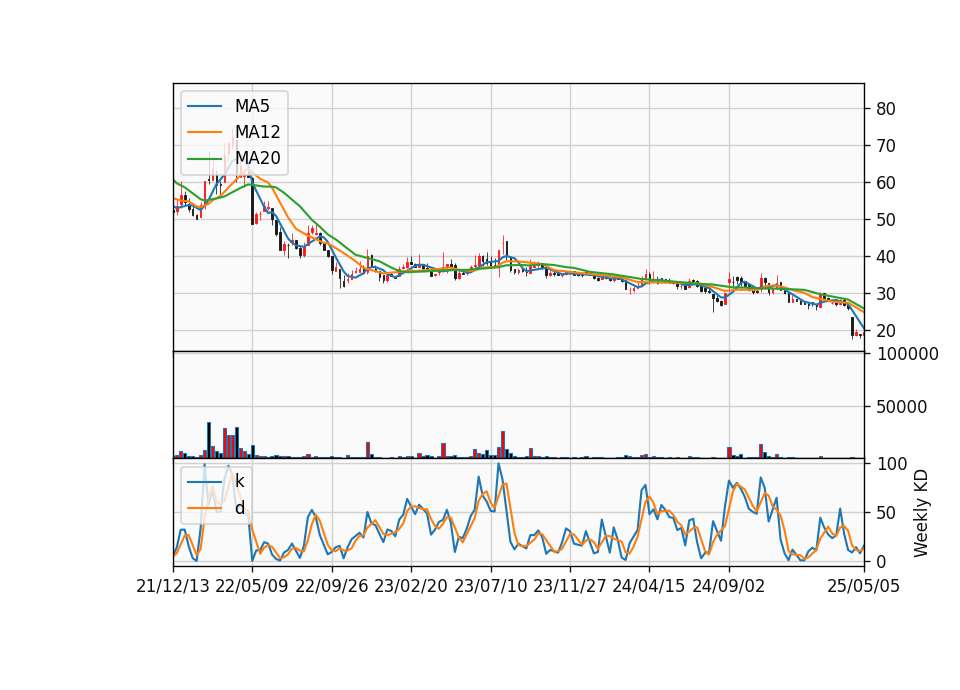Click the price axis value 40

coord(886,257)
